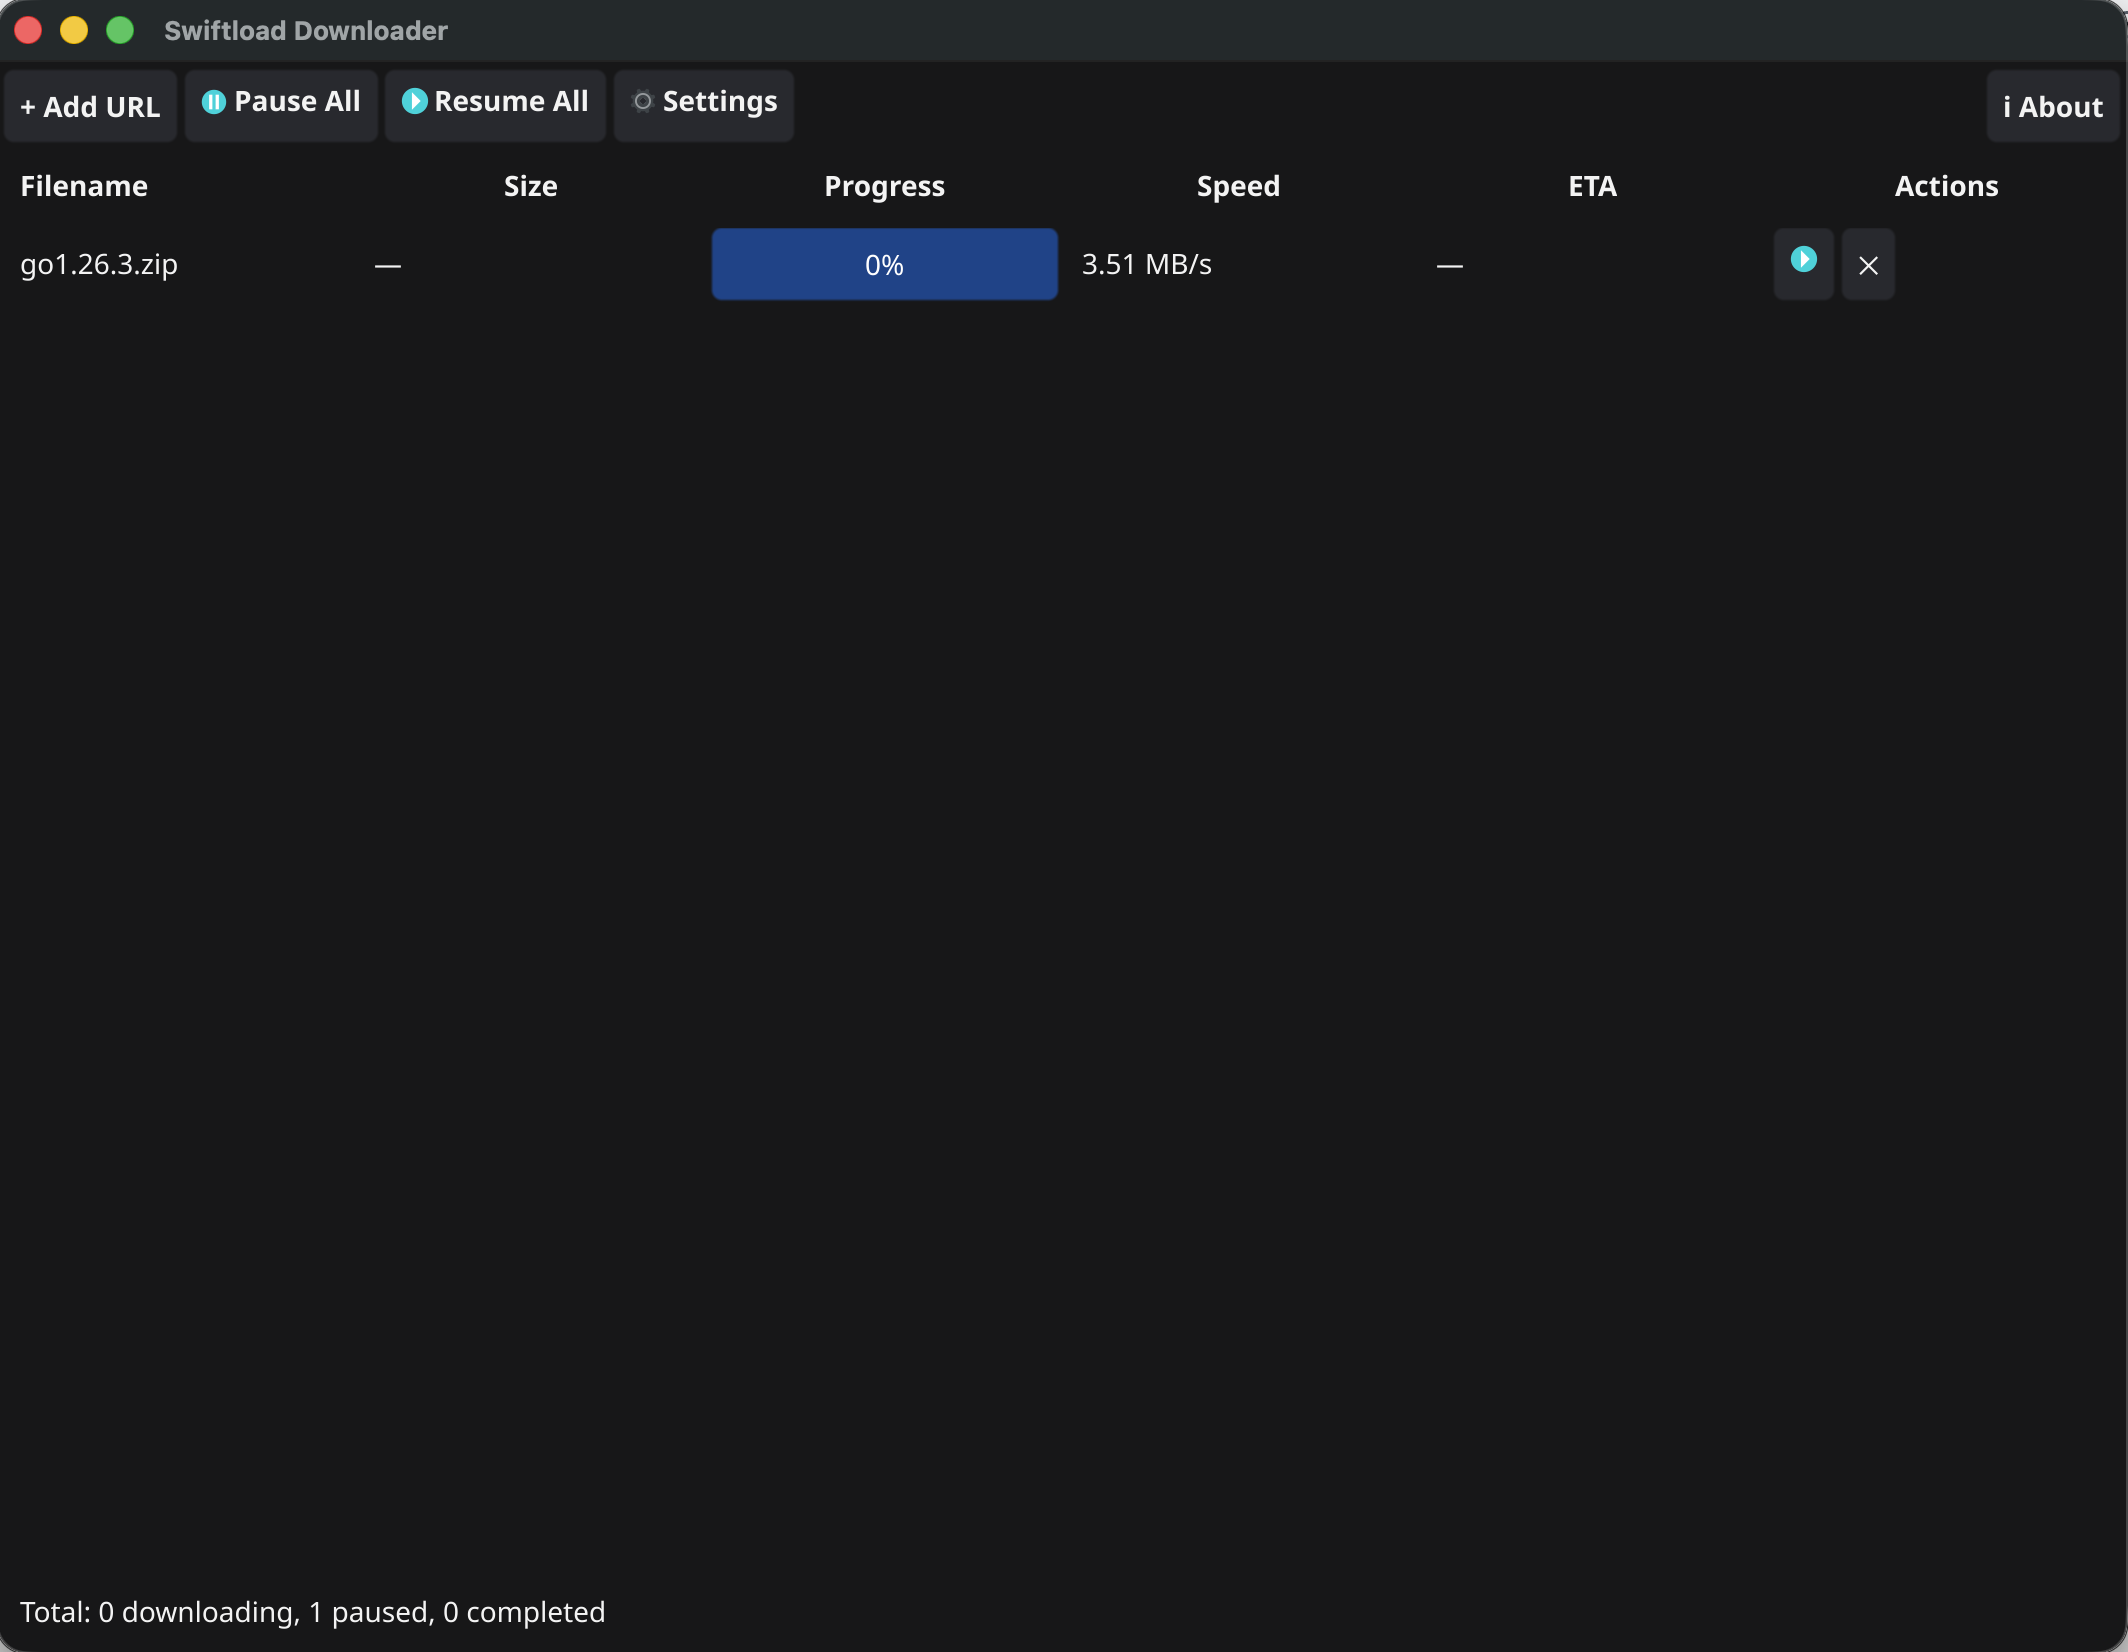Minimize the Swiftload Downloader window
2128x1652 pixels.
point(74,30)
